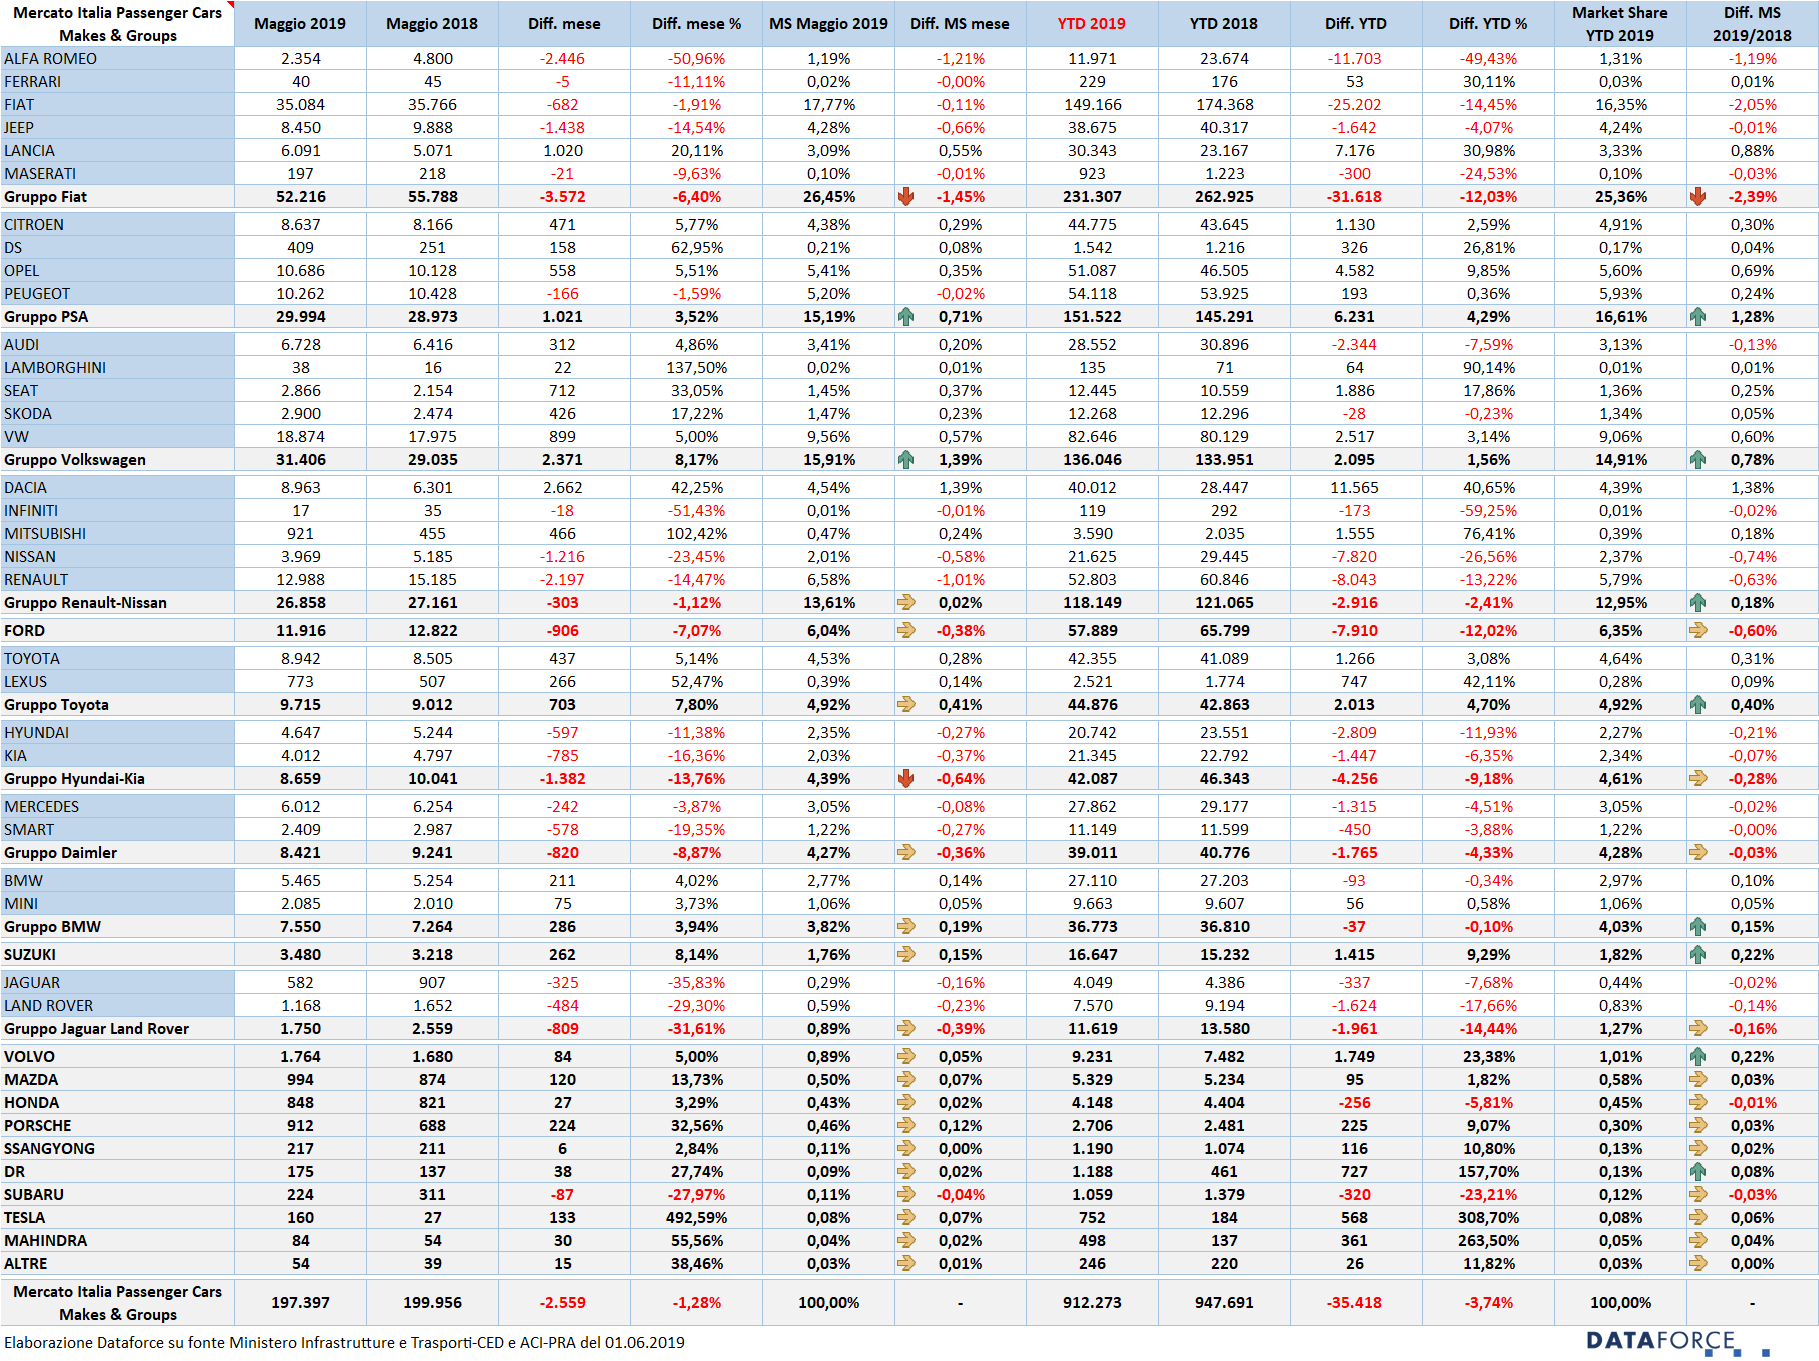Click the DATAFORCE logo
Viewport: 1819px width, 1361px height.
coord(1678,1341)
